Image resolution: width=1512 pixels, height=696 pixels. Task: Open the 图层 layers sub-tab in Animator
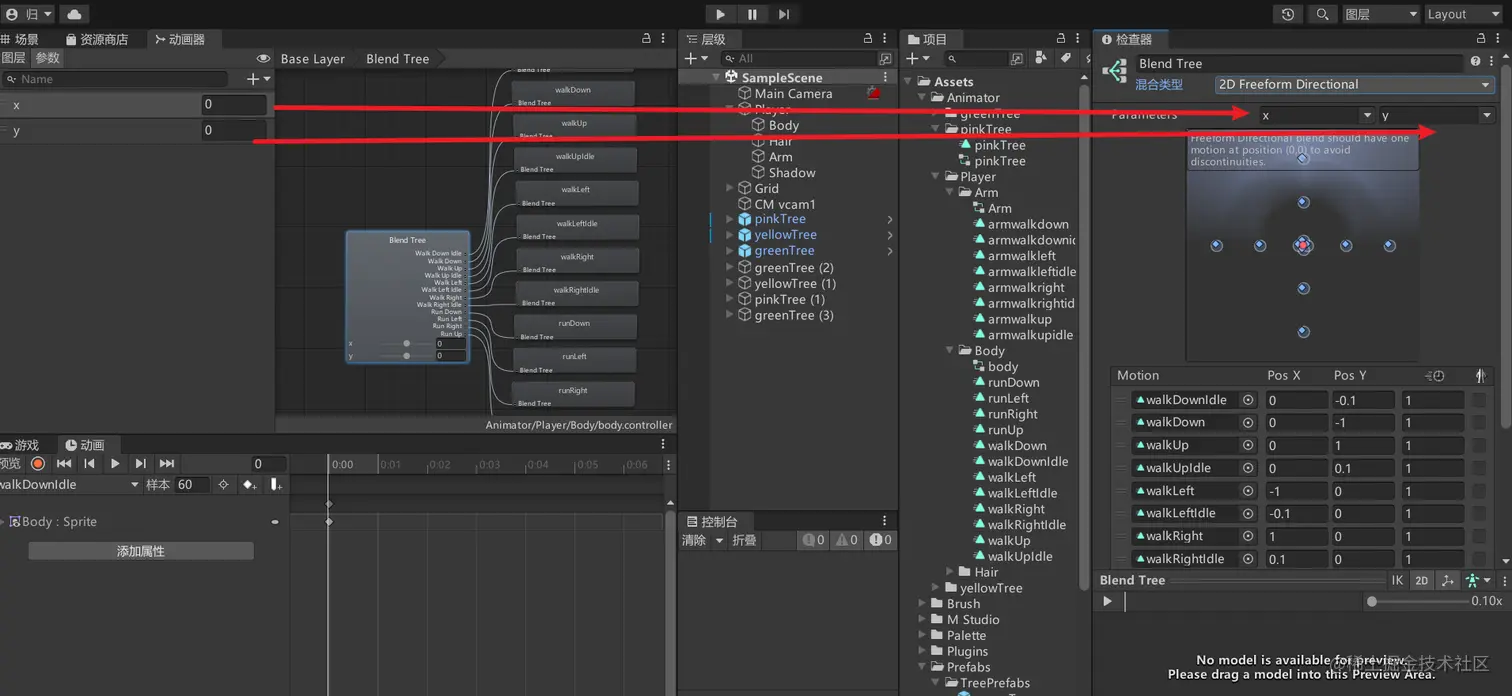click(14, 58)
